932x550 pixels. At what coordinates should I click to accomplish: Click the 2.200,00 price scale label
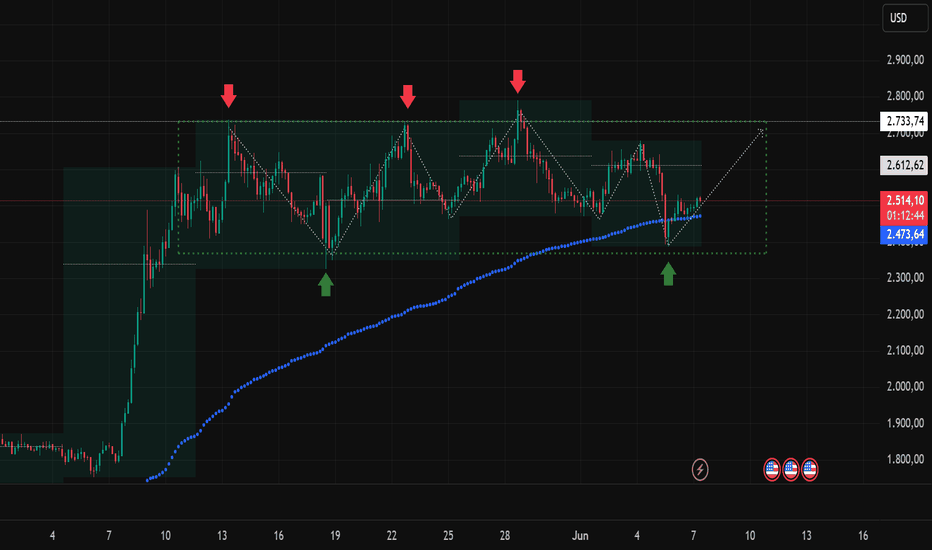tap(905, 314)
